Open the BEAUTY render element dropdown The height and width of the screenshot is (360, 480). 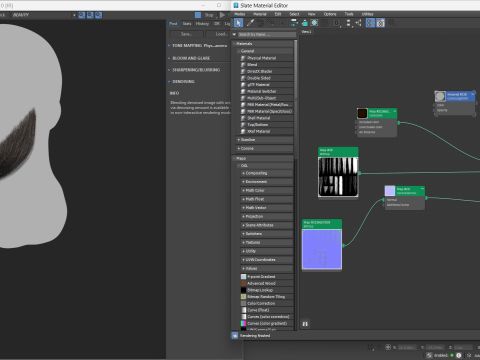point(74,15)
